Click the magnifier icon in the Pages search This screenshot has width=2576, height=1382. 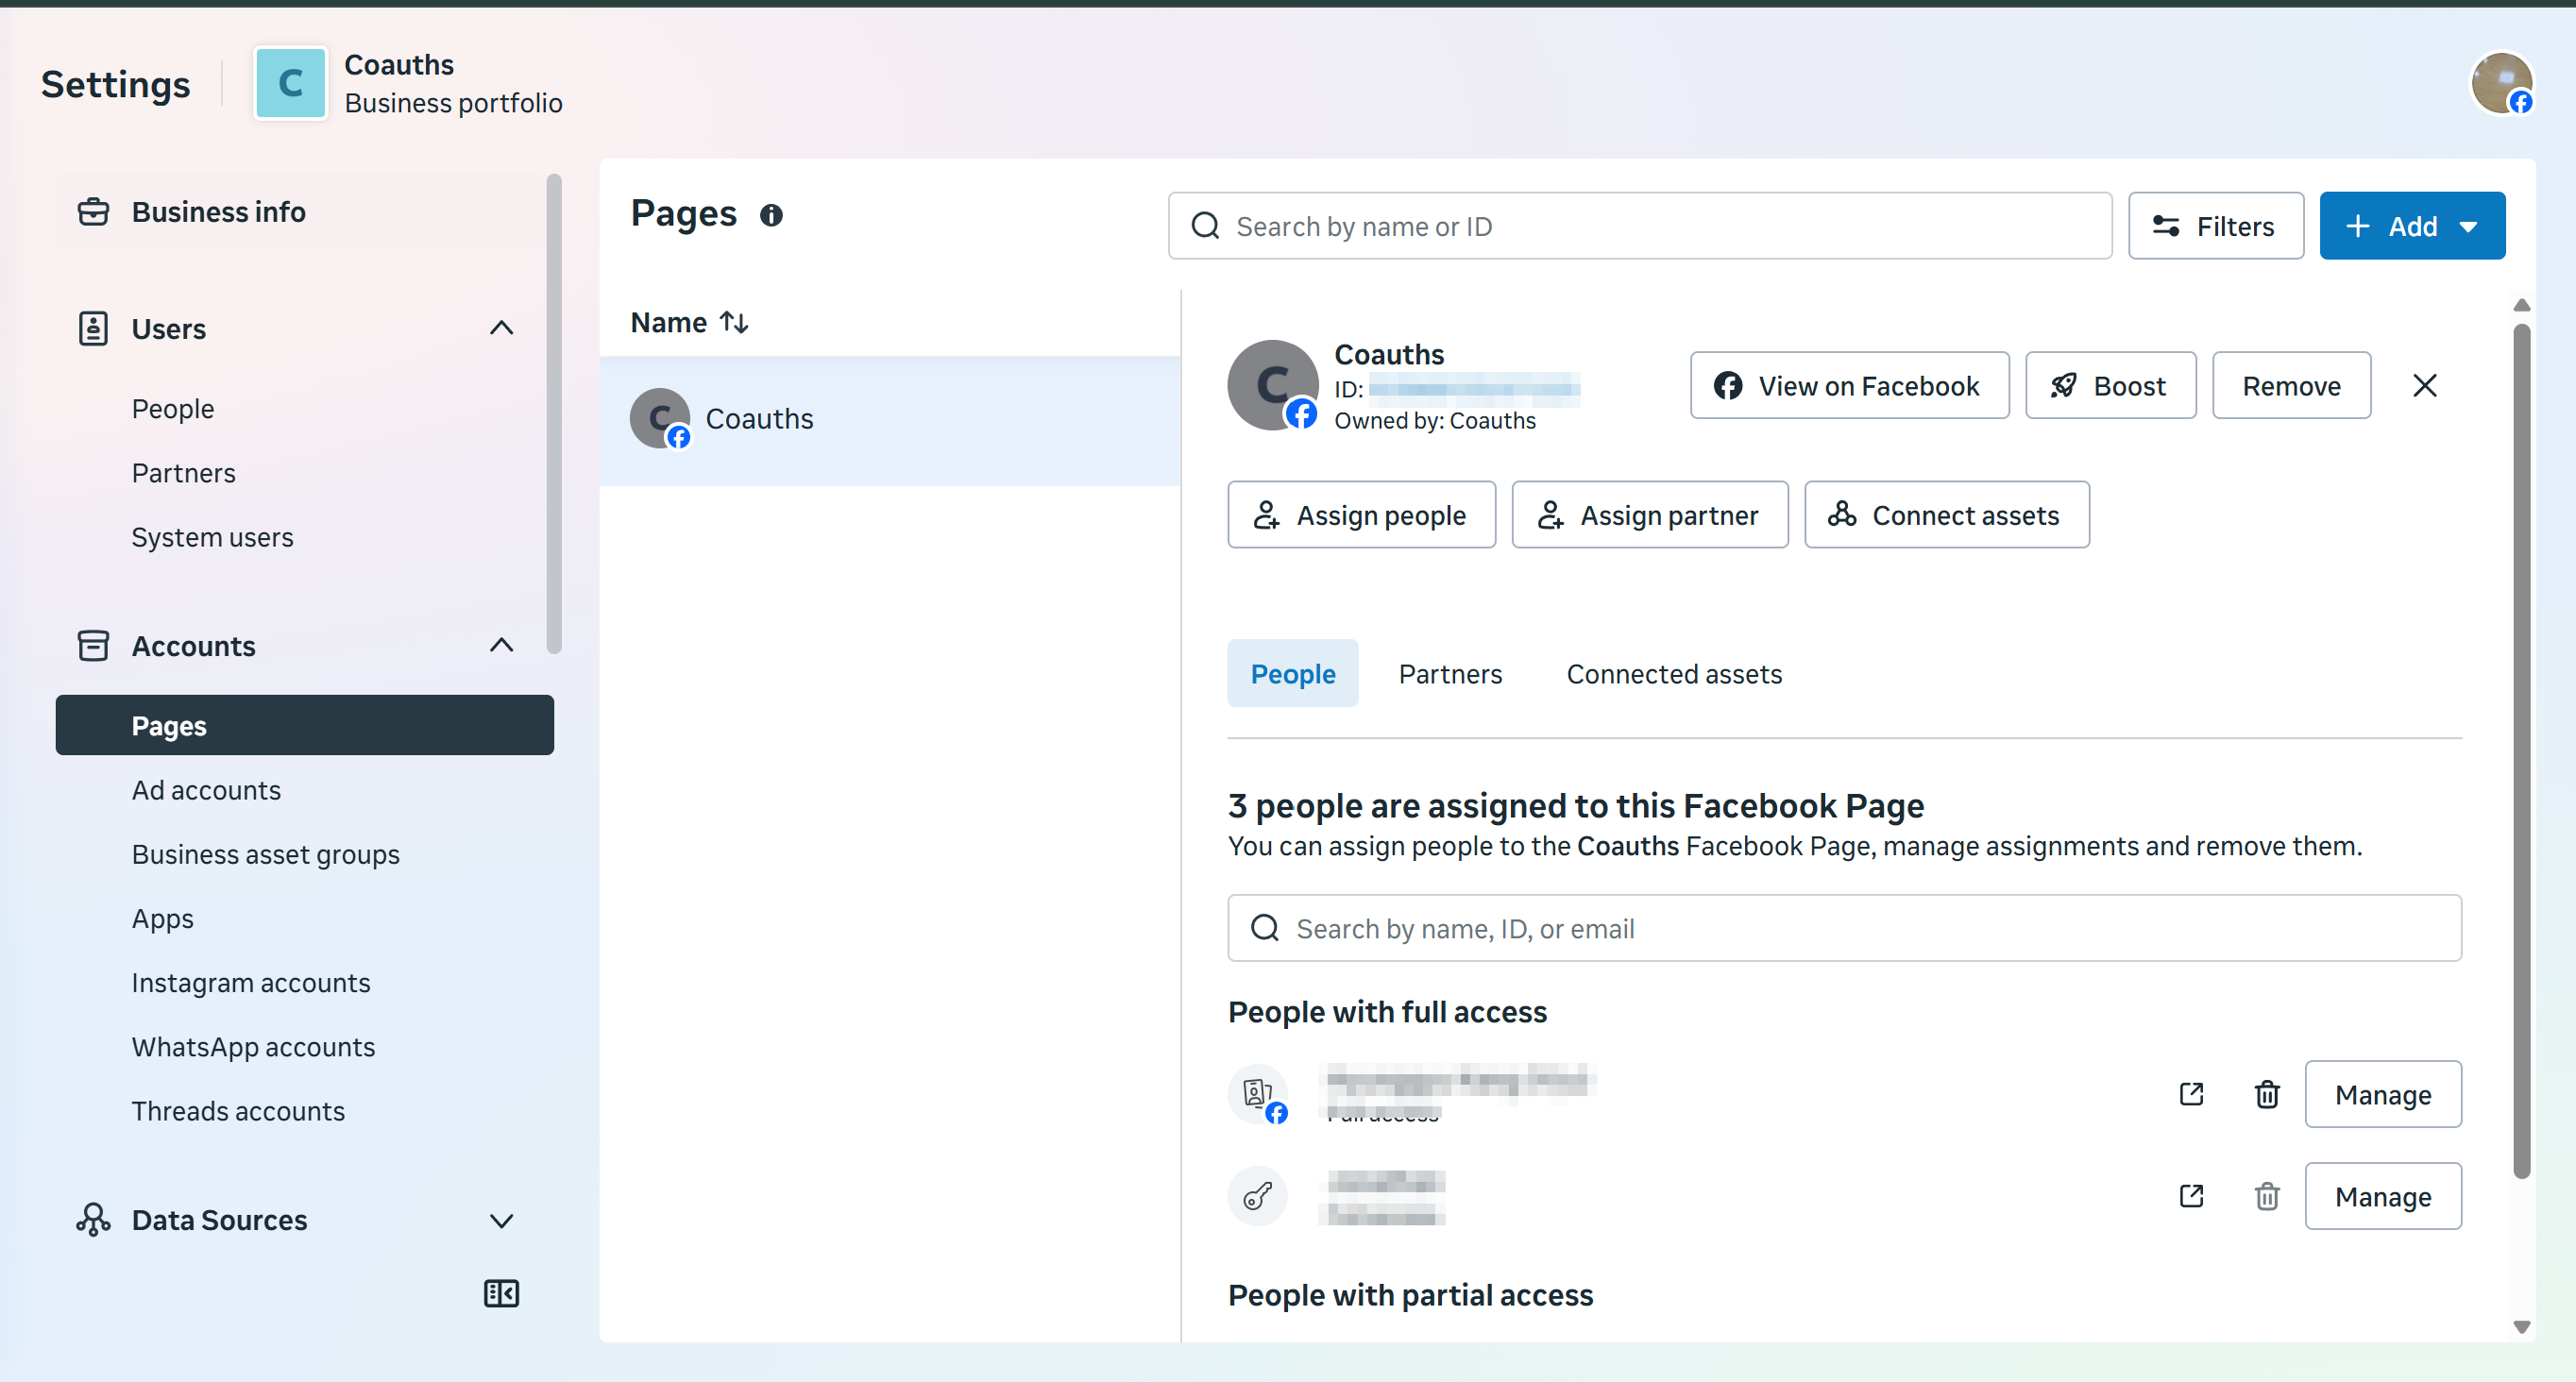[1205, 226]
